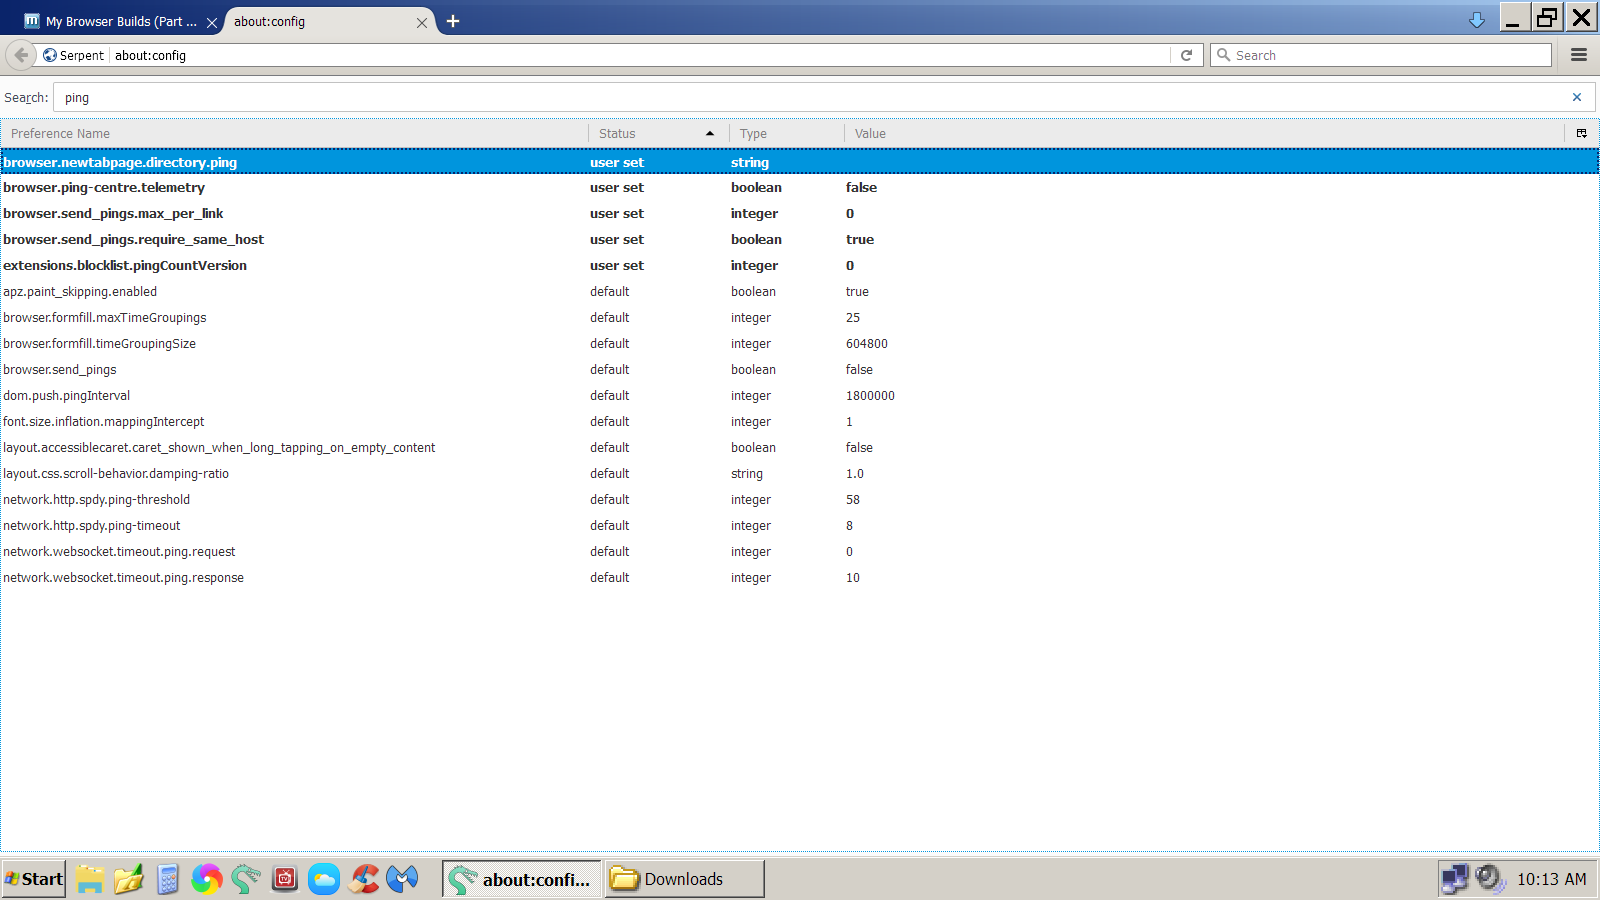Click the network tray icon
The height and width of the screenshot is (900, 1600).
tap(1455, 879)
